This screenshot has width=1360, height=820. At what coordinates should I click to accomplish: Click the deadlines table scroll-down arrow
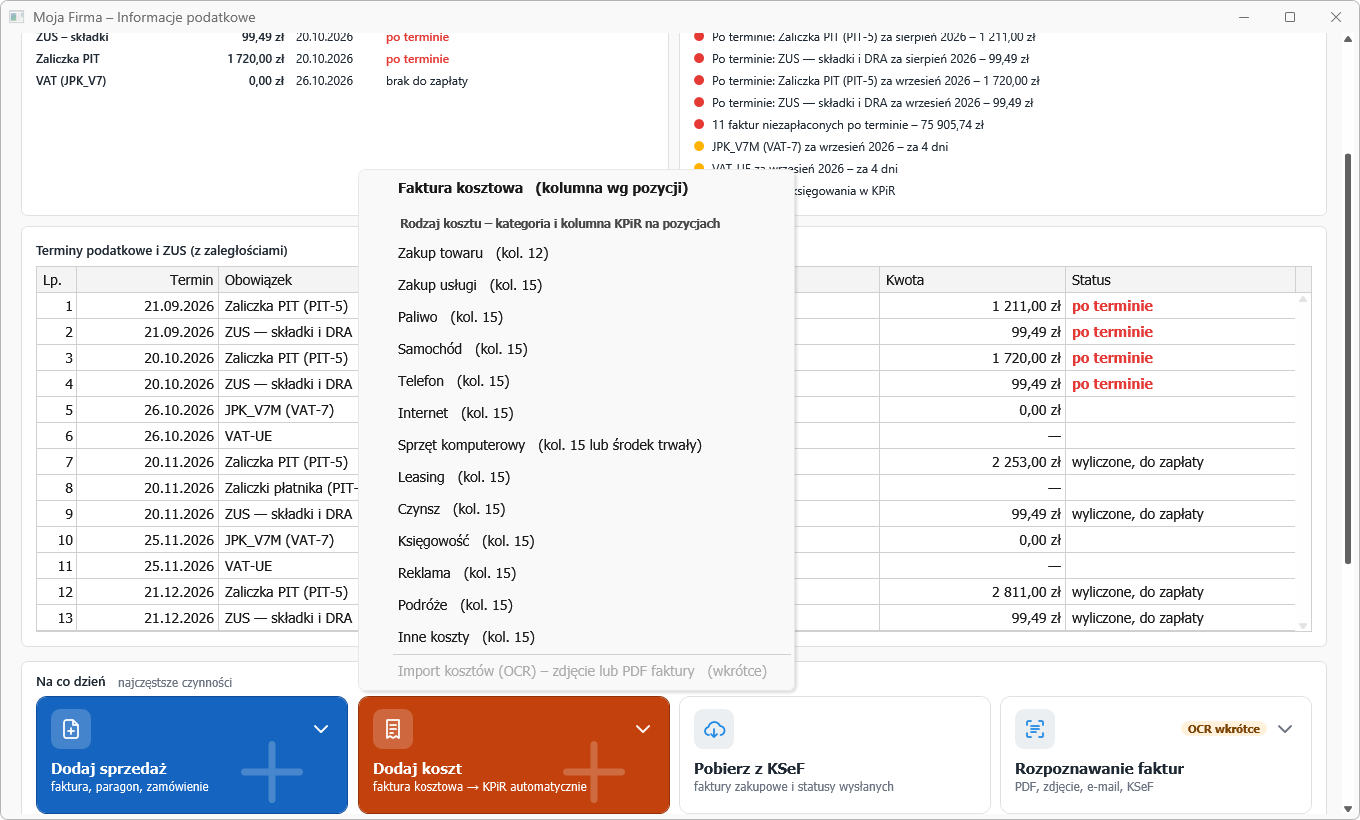click(x=1303, y=625)
